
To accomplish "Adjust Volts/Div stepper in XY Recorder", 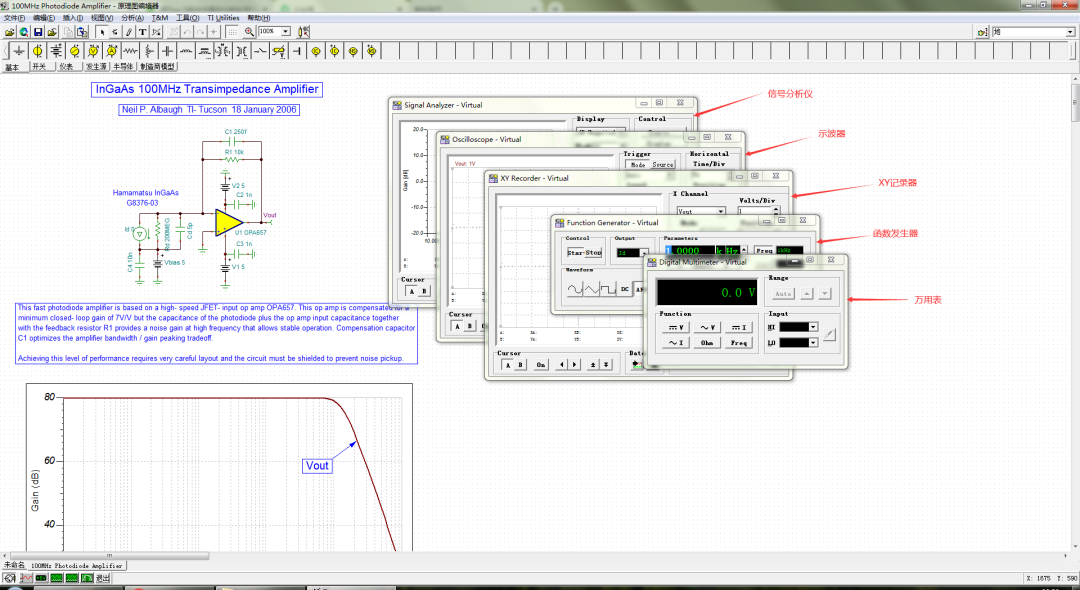I will coord(776,211).
